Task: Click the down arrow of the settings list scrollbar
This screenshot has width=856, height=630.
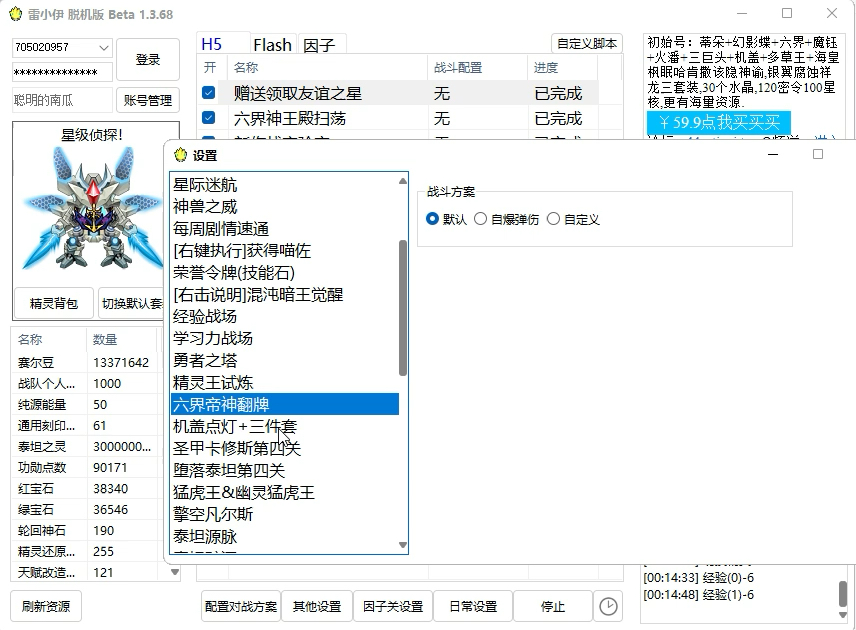Action: pyautogui.click(x=403, y=543)
